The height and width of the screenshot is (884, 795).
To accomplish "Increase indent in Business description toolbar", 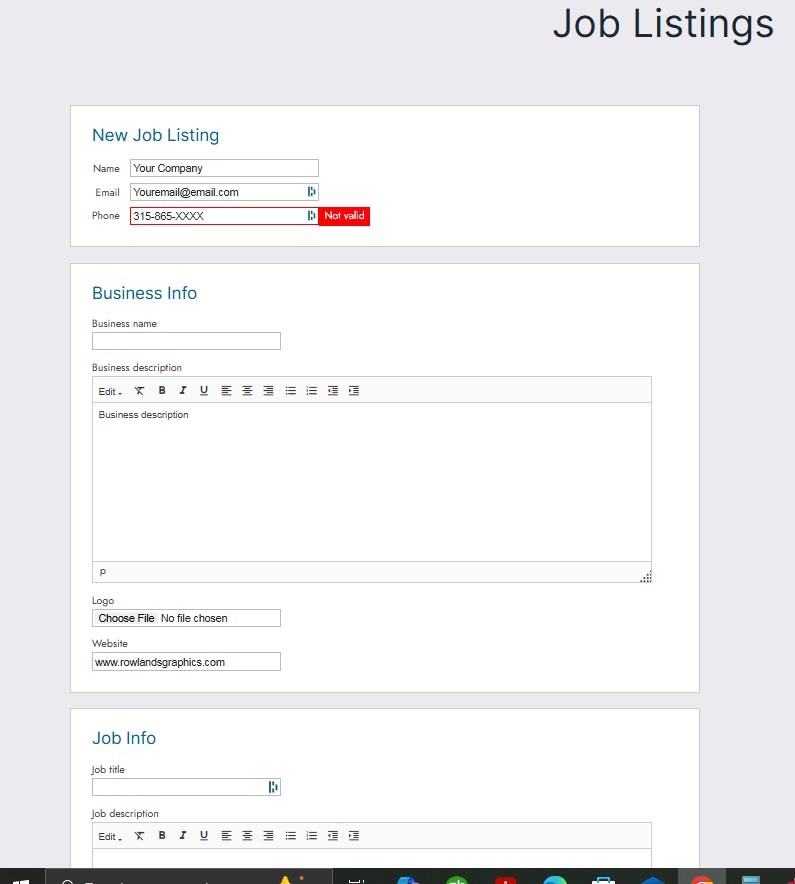I will 354,391.
